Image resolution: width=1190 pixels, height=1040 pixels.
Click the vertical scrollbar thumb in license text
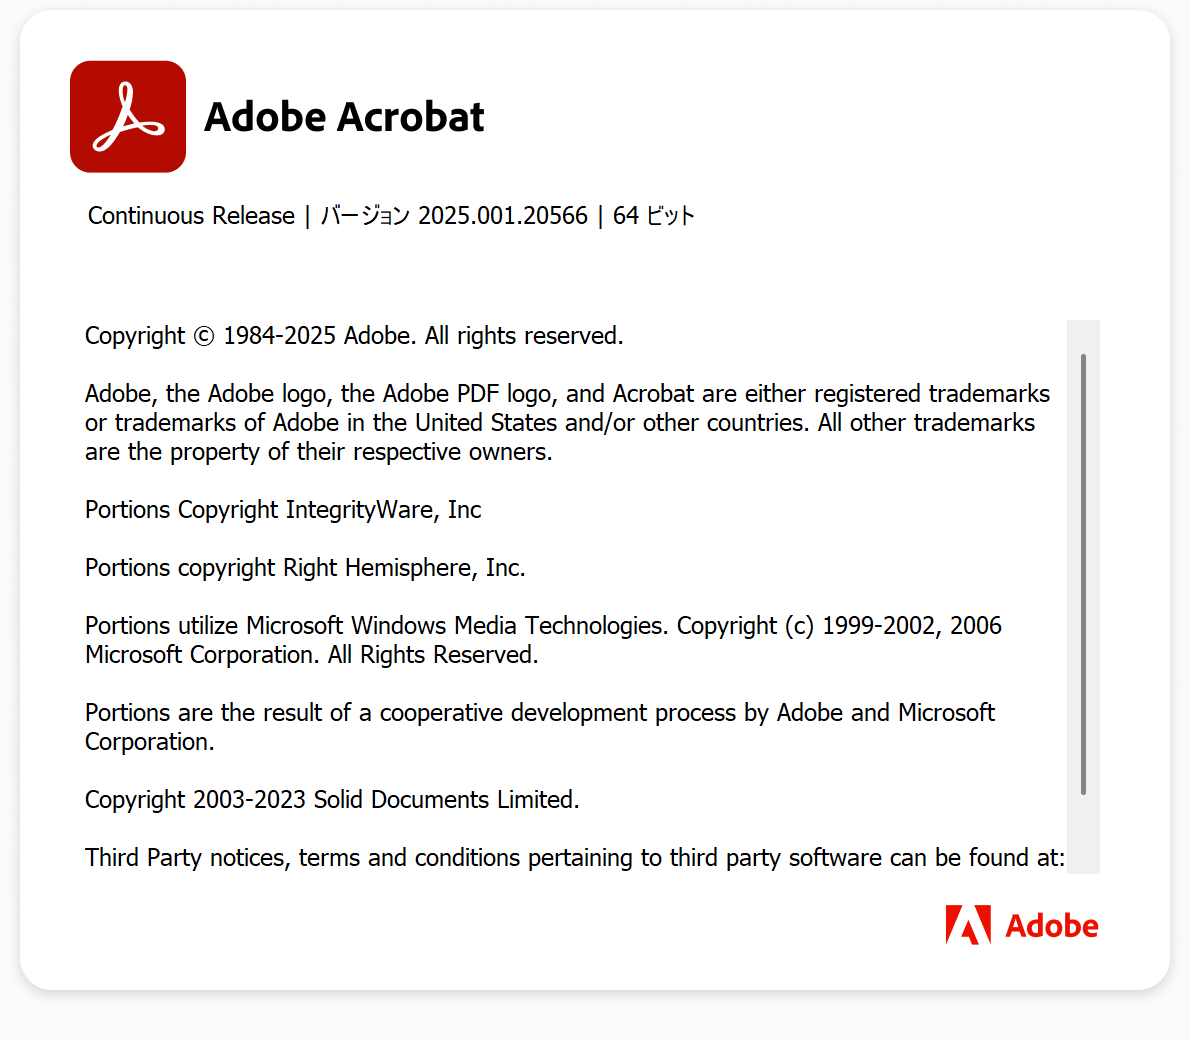point(1083,574)
